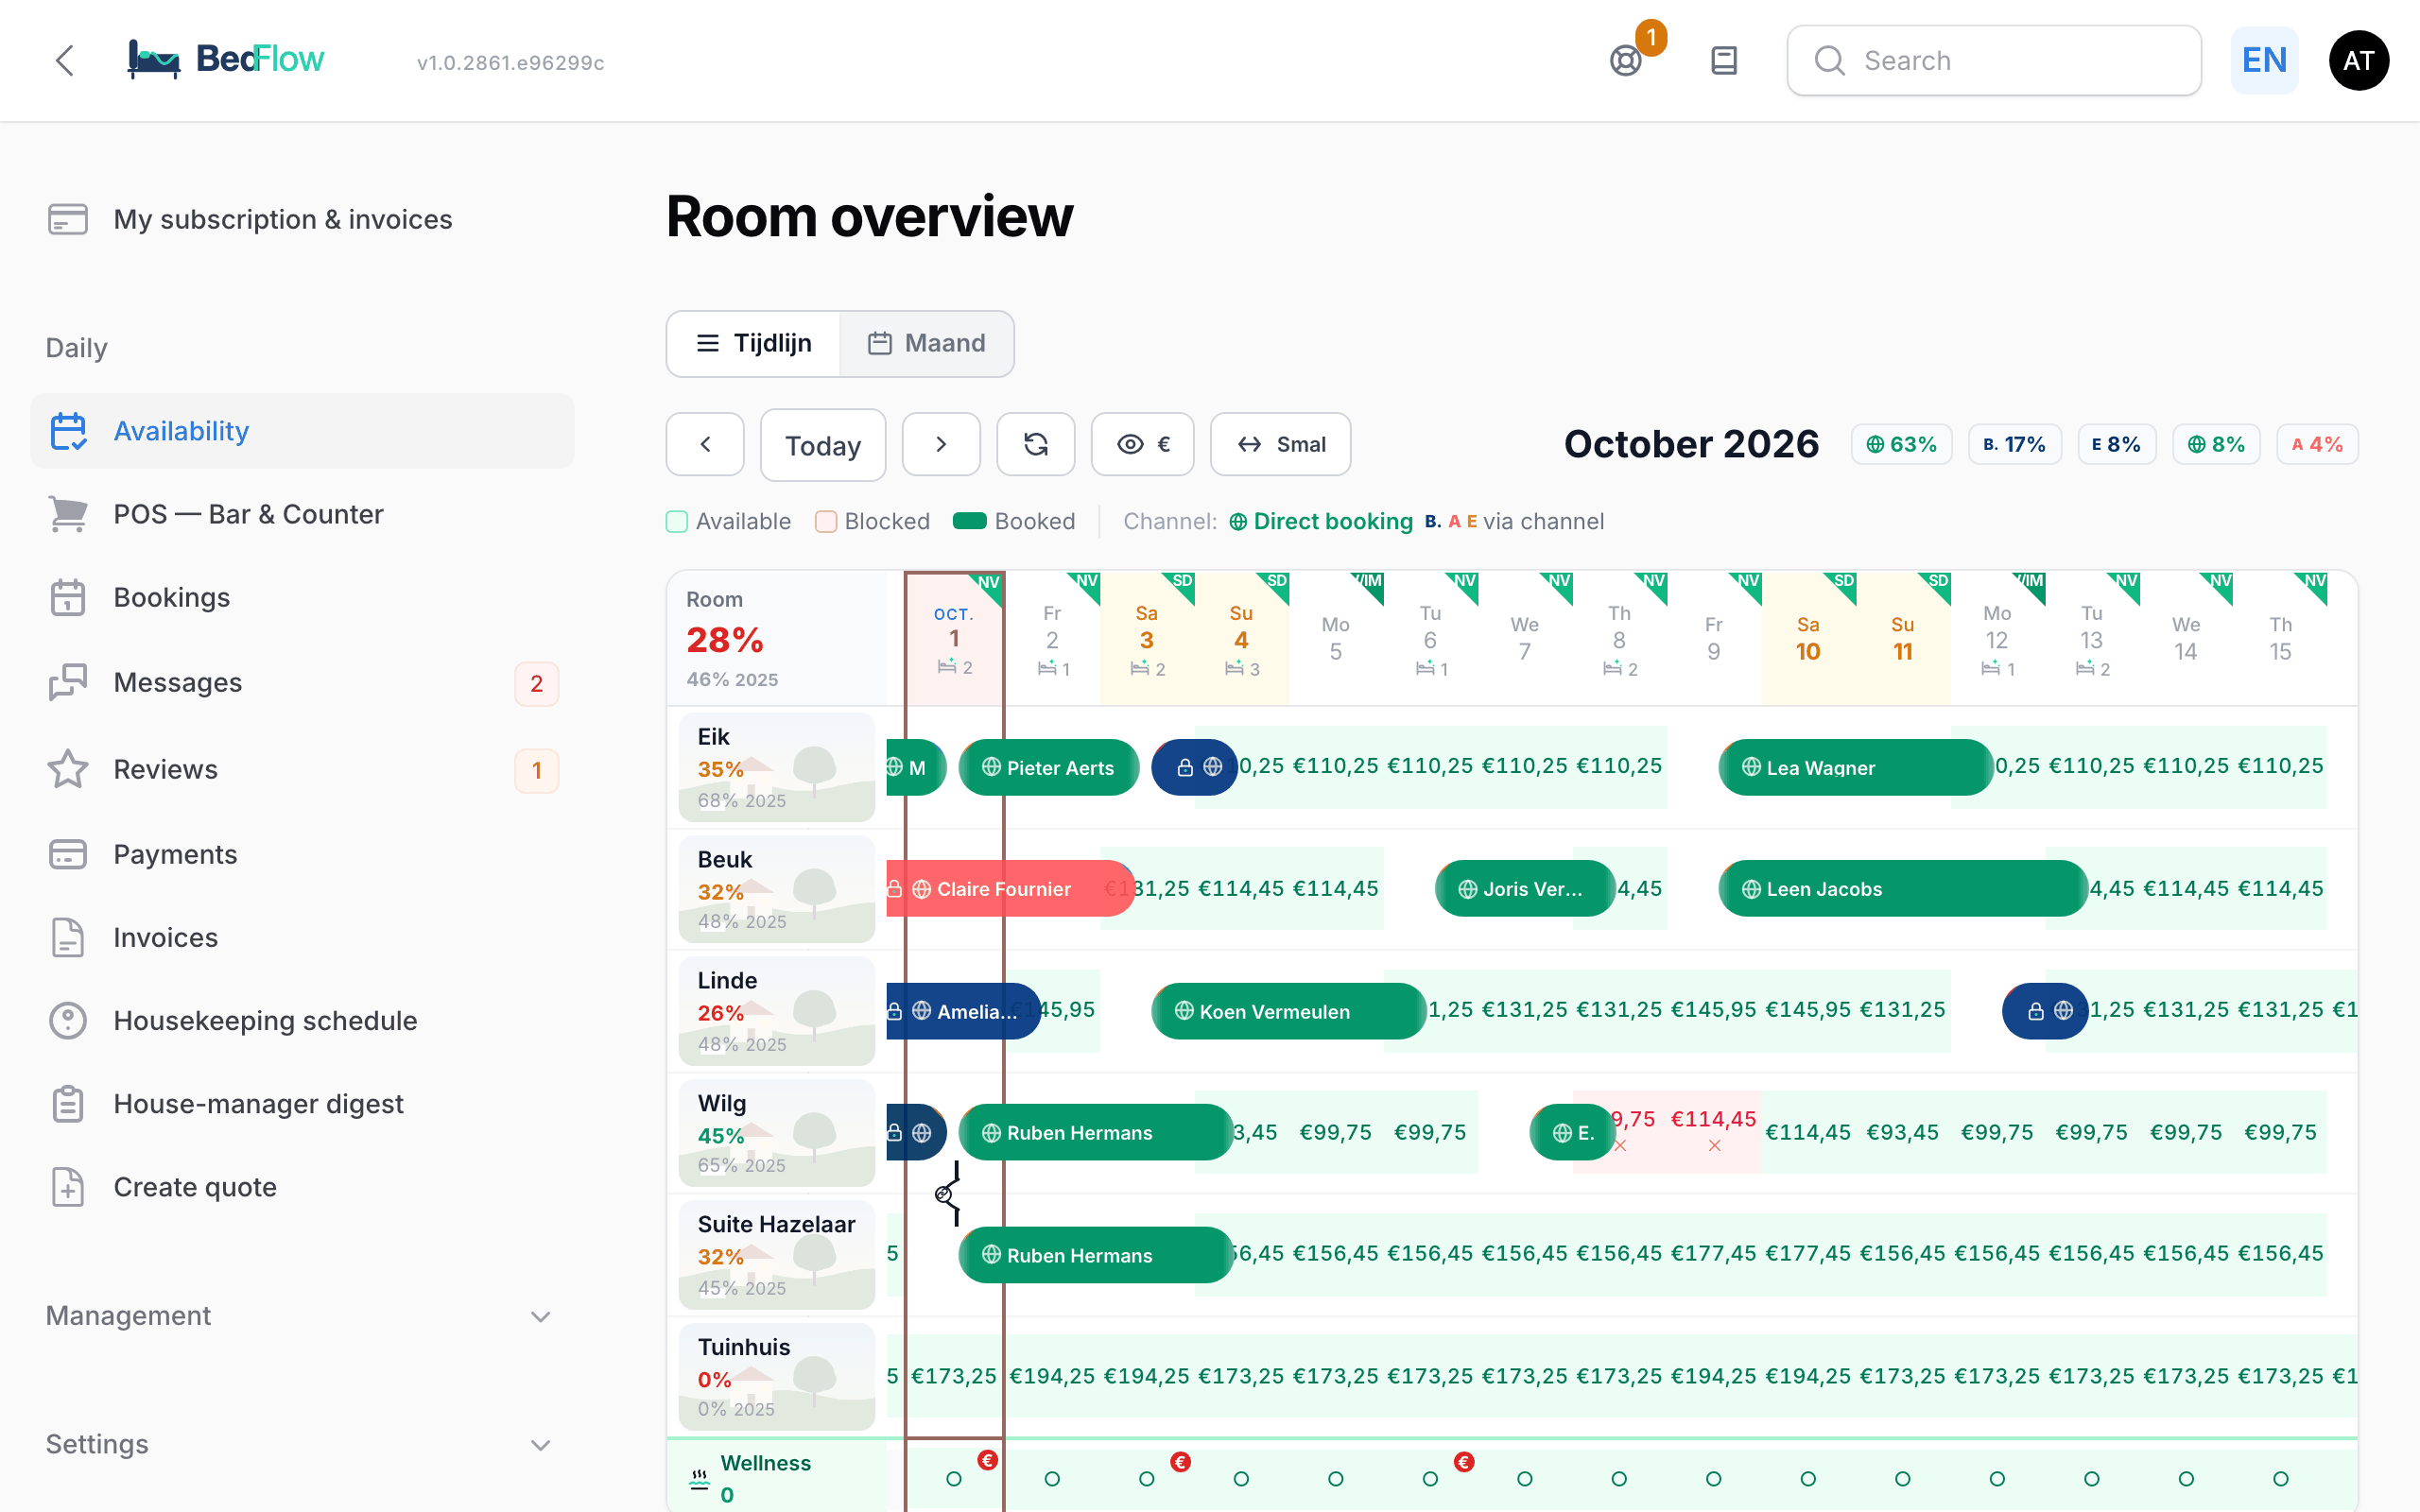The height and width of the screenshot is (1512, 2420).
Task: Click the refresh icon button
Action: [1036, 444]
